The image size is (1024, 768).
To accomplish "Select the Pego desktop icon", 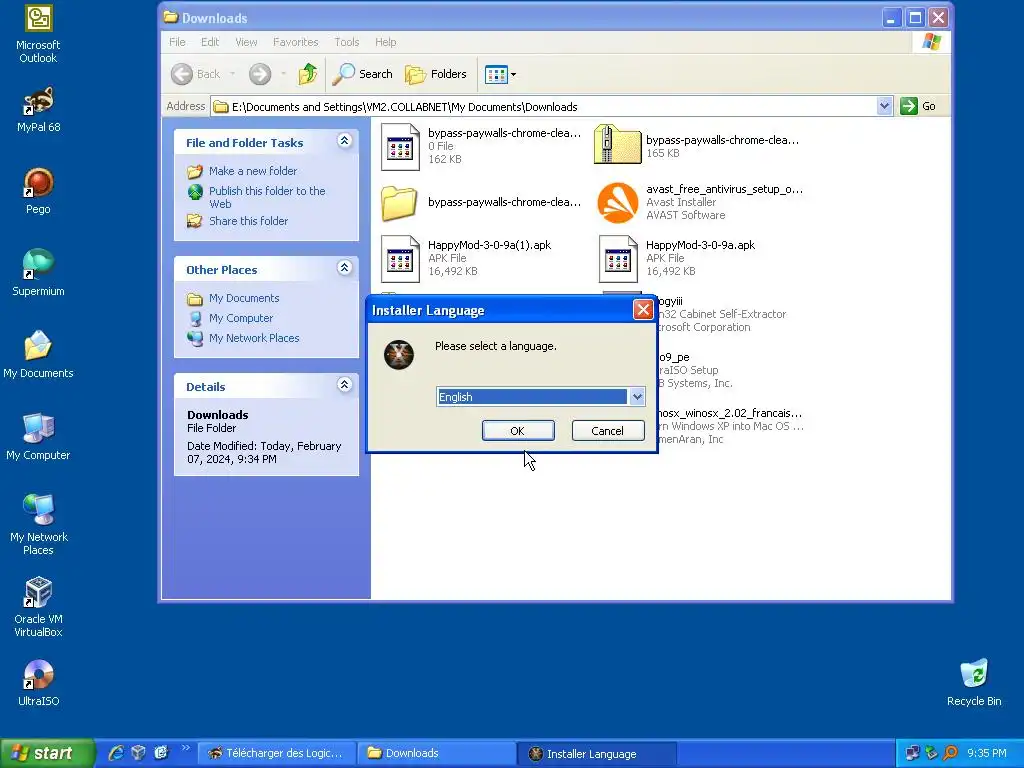I will coord(38,191).
